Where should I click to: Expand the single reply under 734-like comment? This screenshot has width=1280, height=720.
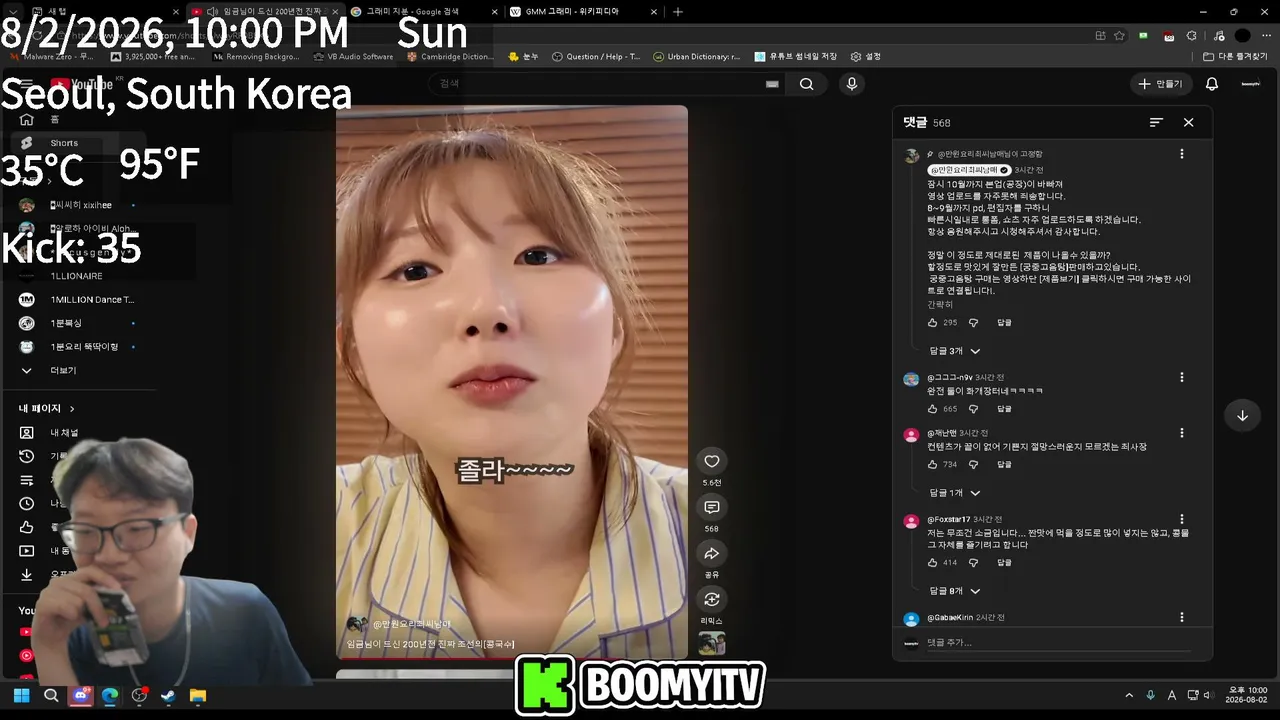pos(955,493)
